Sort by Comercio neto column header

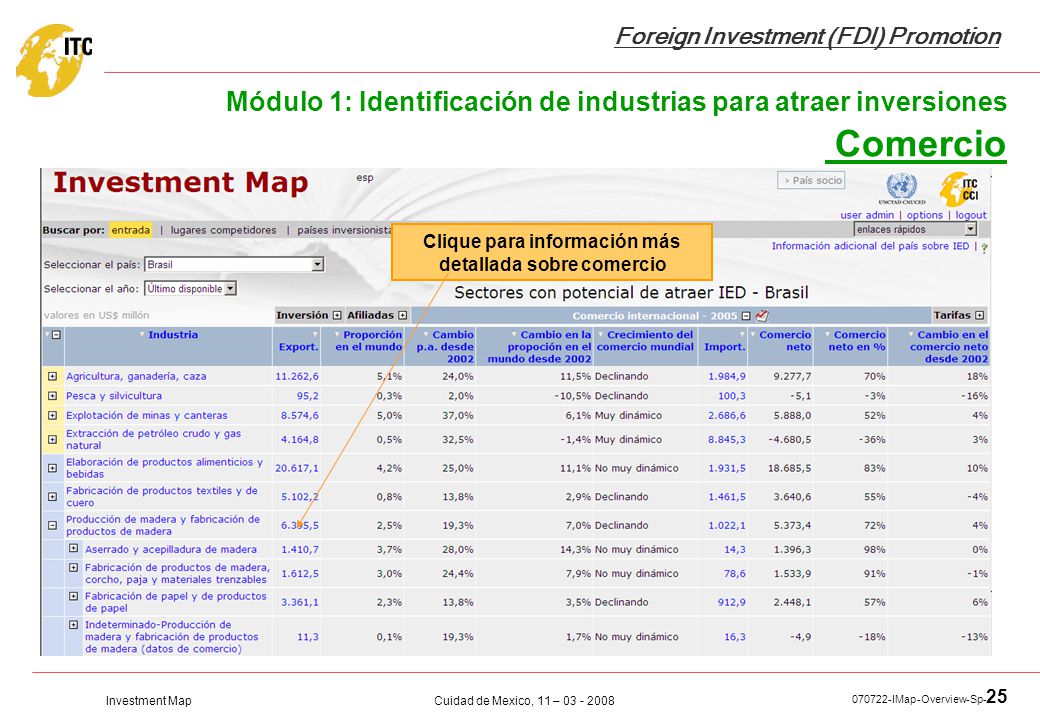coord(785,341)
